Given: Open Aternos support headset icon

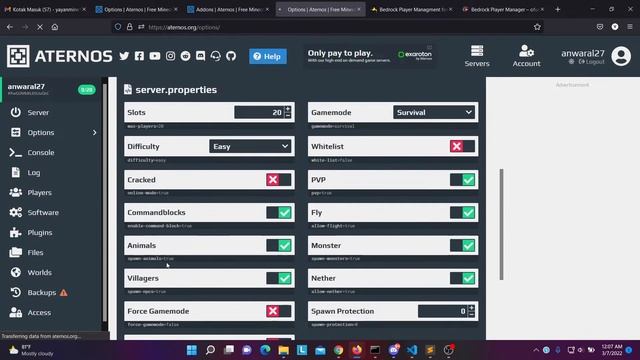Looking at the screenshot, I should point(216,56).
